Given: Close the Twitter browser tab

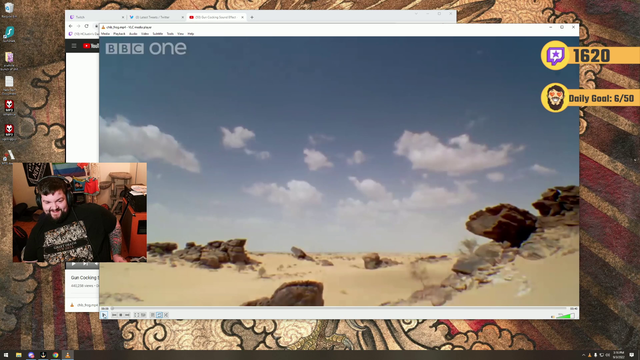Looking at the screenshot, I should [182, 17].
